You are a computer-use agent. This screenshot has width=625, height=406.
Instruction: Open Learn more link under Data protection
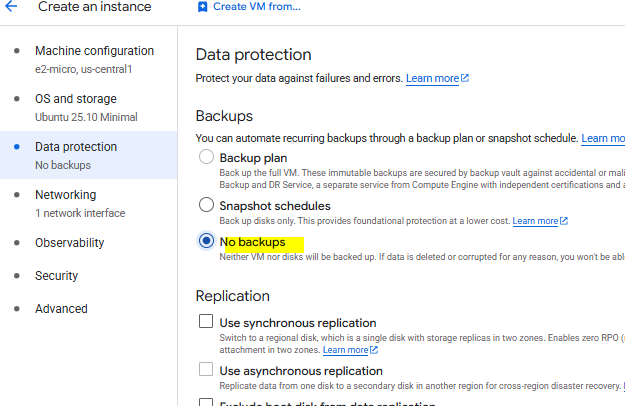tap(432, 79)
